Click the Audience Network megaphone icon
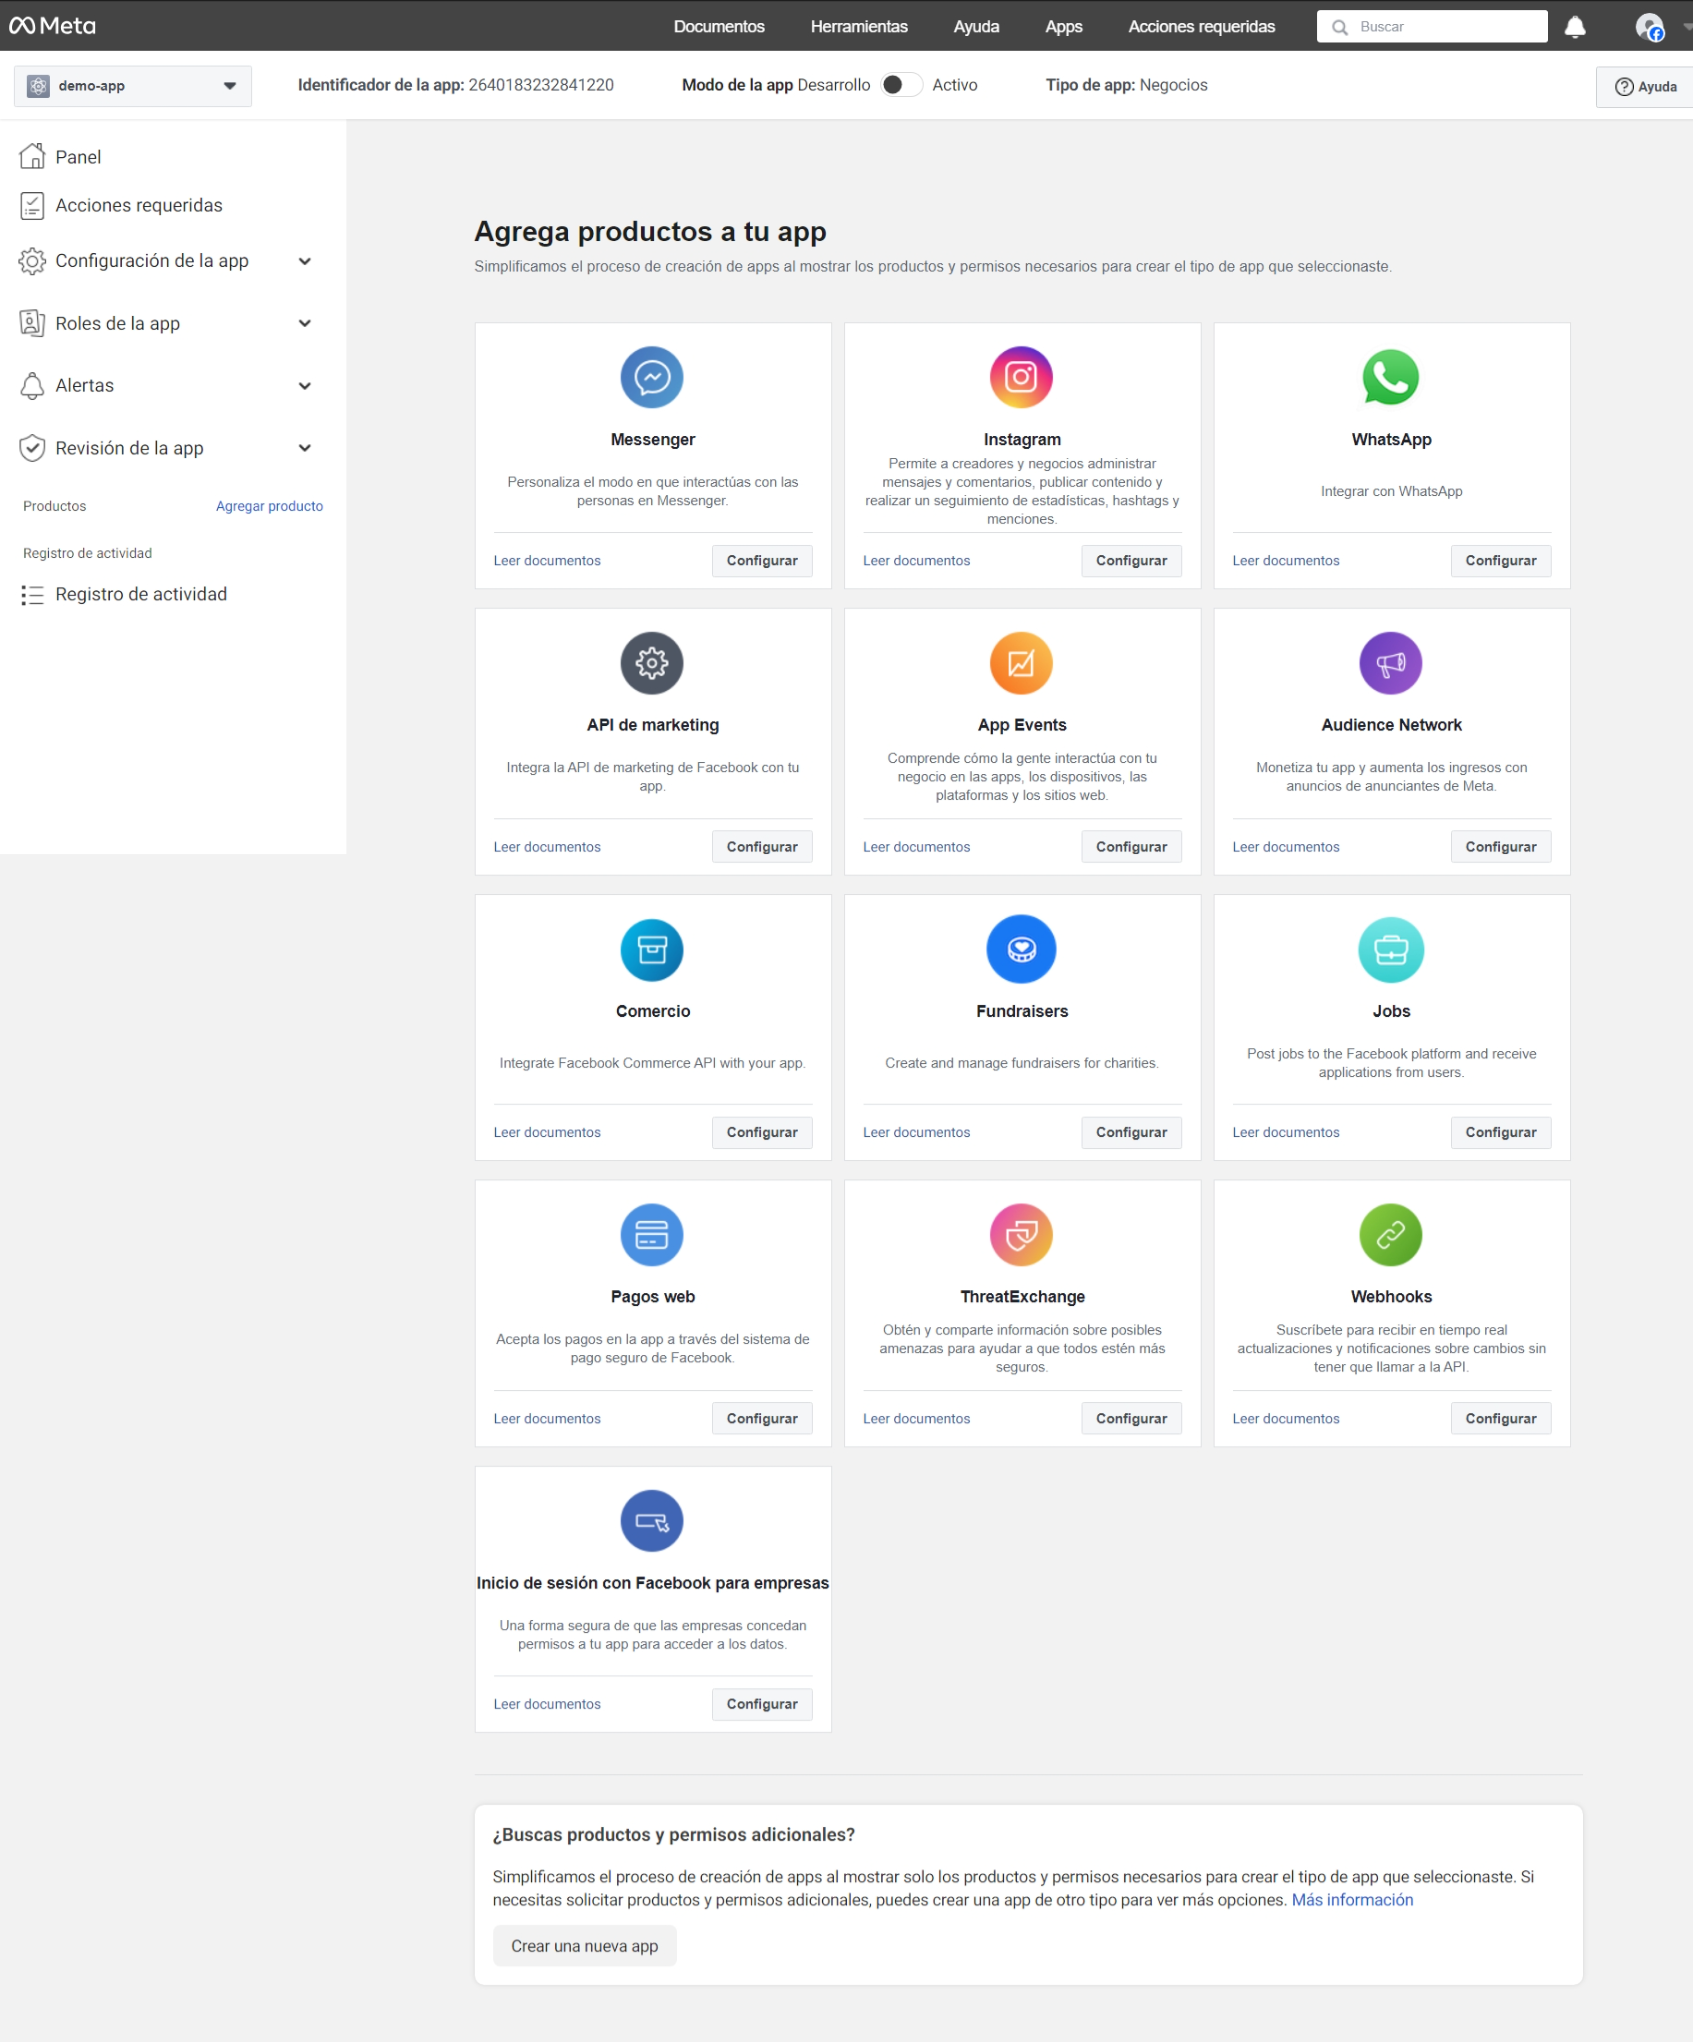Viewport: 1693px width, 2042px height. point(1390,663)
